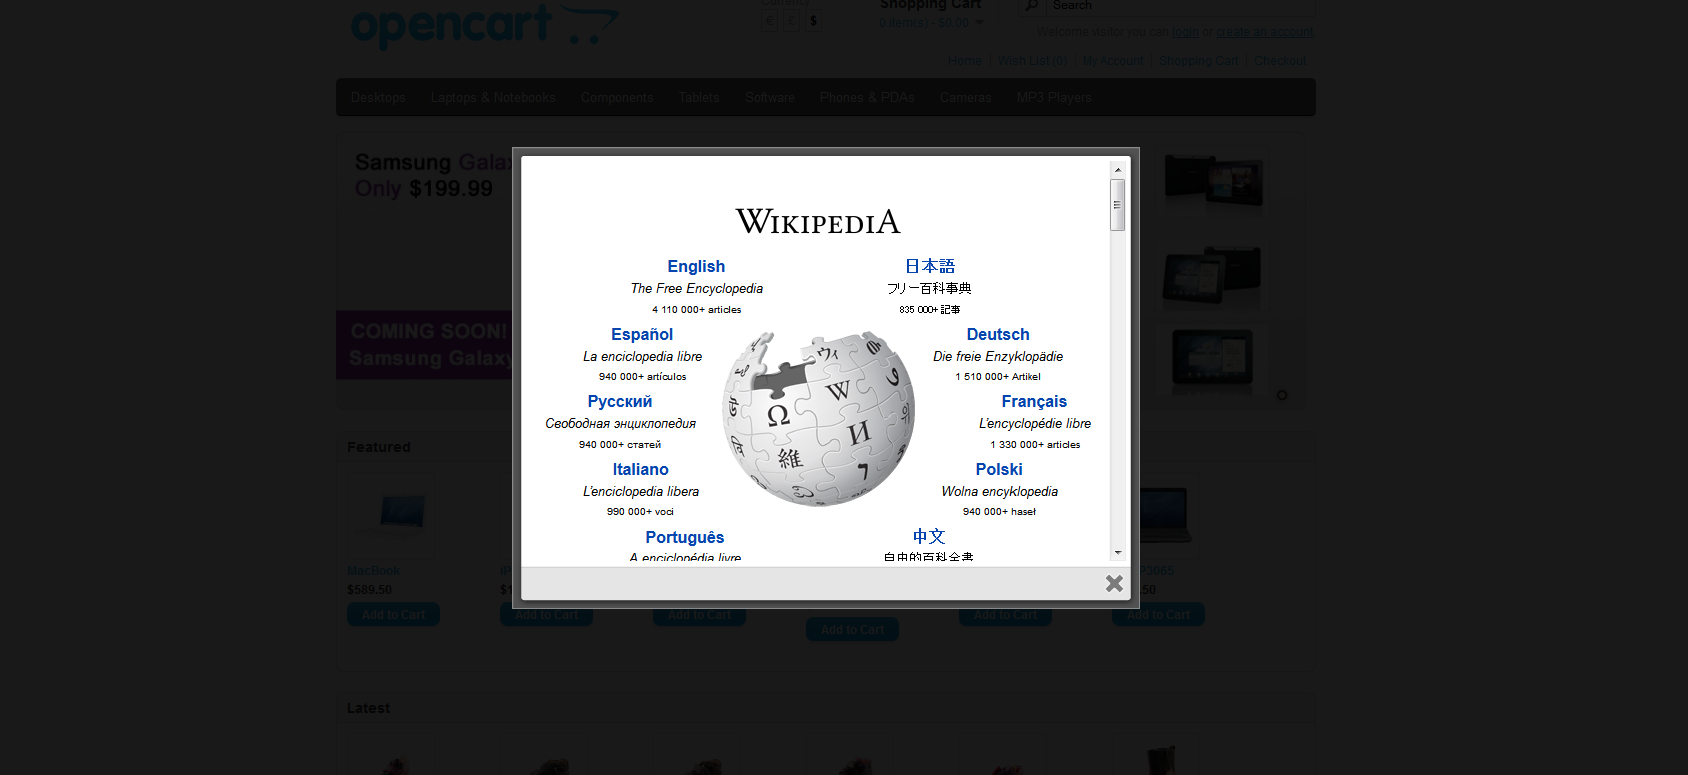This screenshot has height=775, width=1688.
Task: Open Phones & PDAs menu
Action: 867,97
